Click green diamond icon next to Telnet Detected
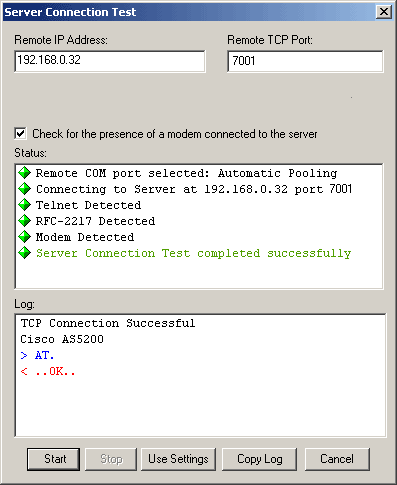 24,205
